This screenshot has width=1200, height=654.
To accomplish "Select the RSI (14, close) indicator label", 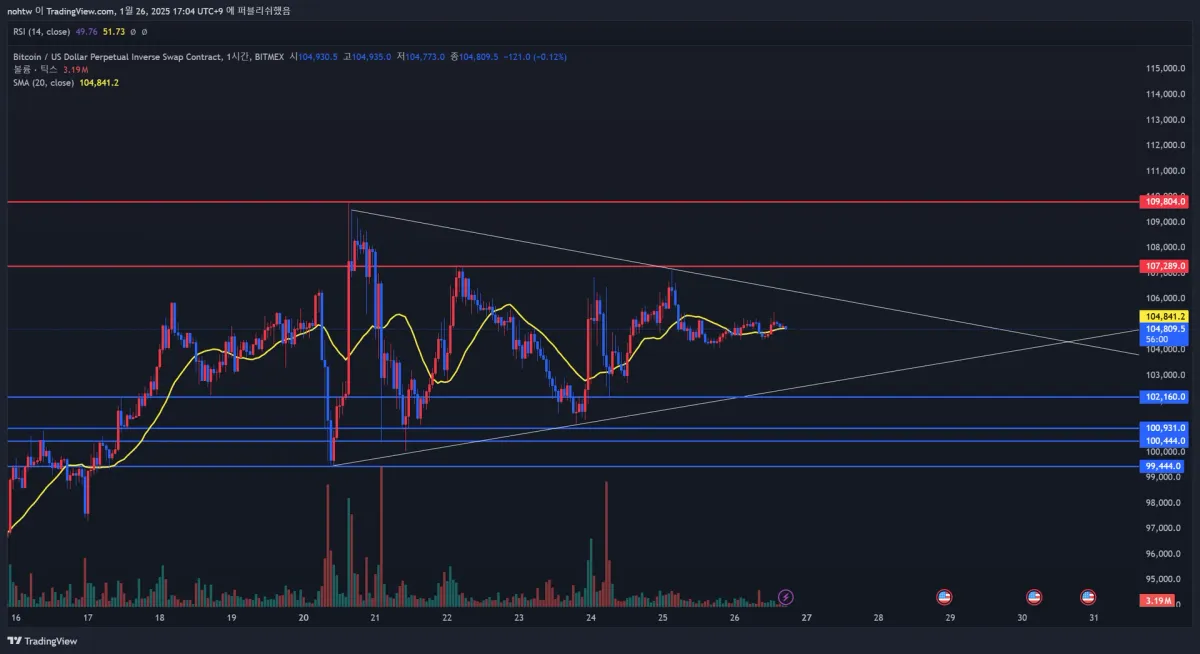I will (41, 32).
